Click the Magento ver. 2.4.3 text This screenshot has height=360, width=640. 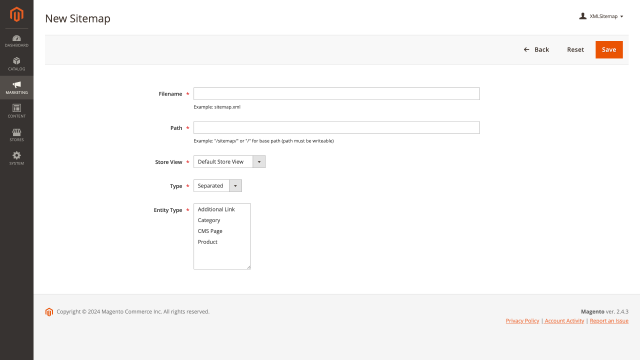click(x=604, y=311)
